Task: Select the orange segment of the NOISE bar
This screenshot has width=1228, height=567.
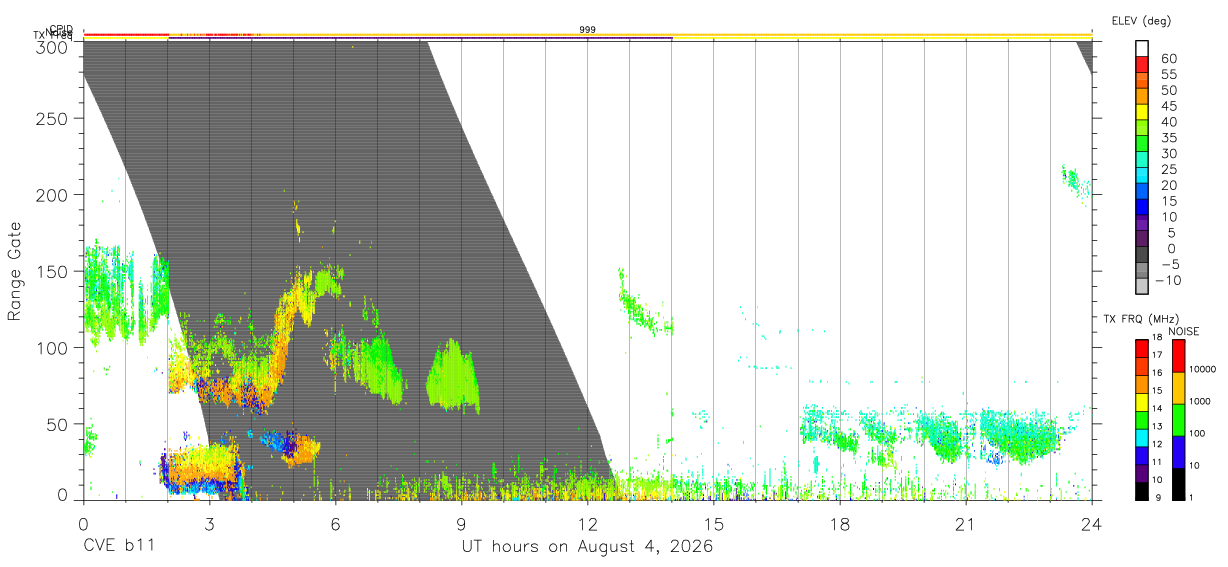Action: [1179, 387]
